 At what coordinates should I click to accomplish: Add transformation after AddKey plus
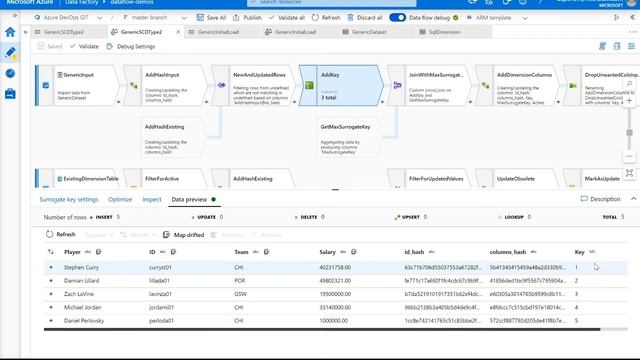point(382,102)
